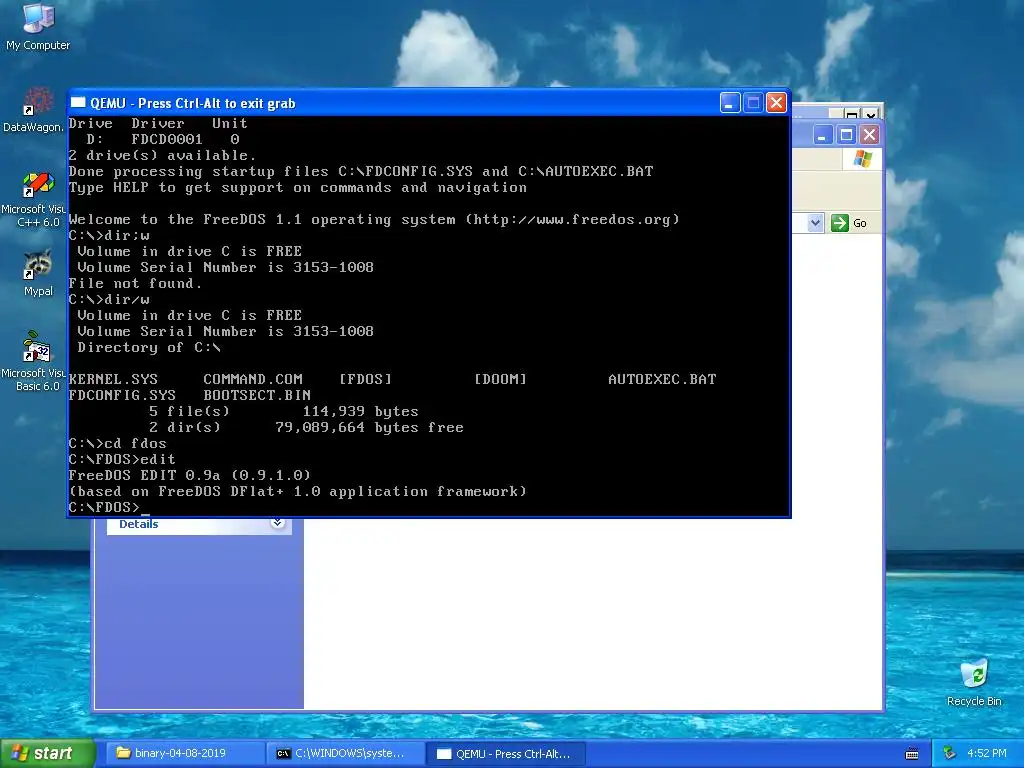Image resolution: width=1024 pixels, height=768 pixels.
Task: Click the Details panel header text
Action: (138, 524)
